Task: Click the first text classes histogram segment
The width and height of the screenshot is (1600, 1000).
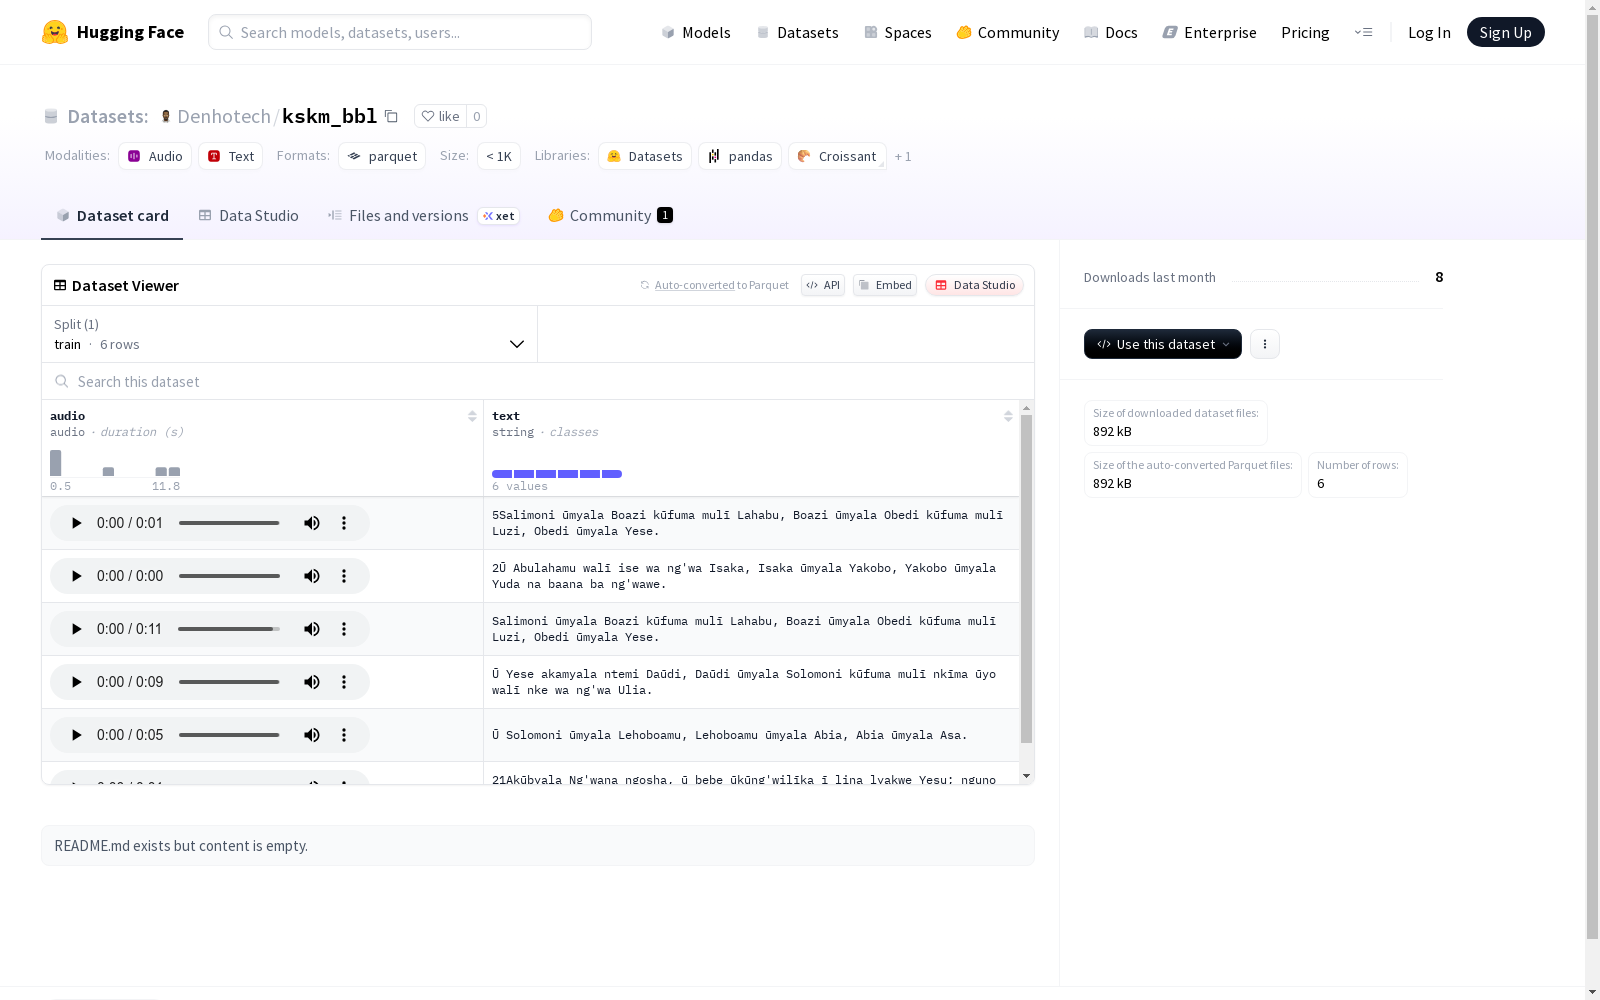Action: (502, 474)
